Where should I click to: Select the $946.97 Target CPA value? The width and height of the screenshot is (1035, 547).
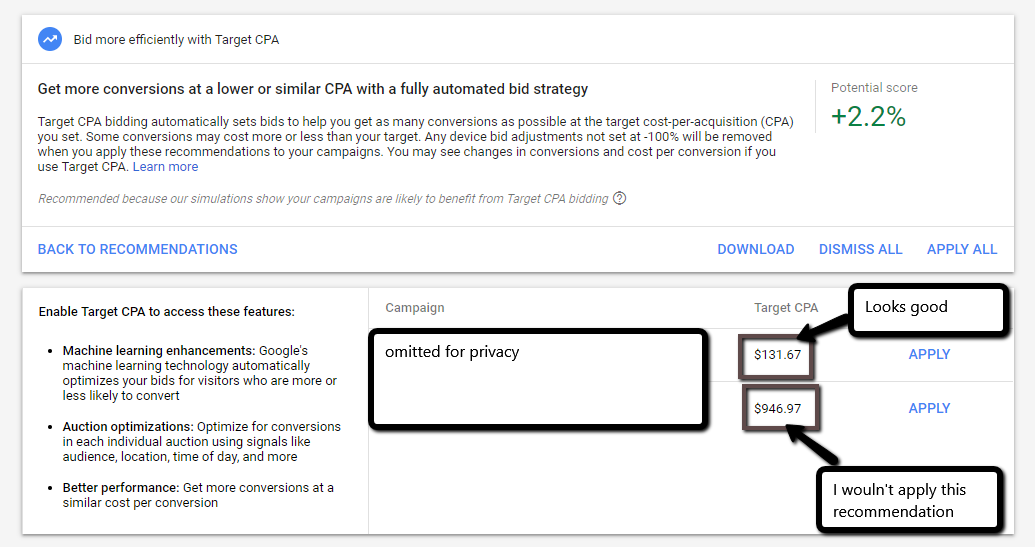(x=778, y=408)
